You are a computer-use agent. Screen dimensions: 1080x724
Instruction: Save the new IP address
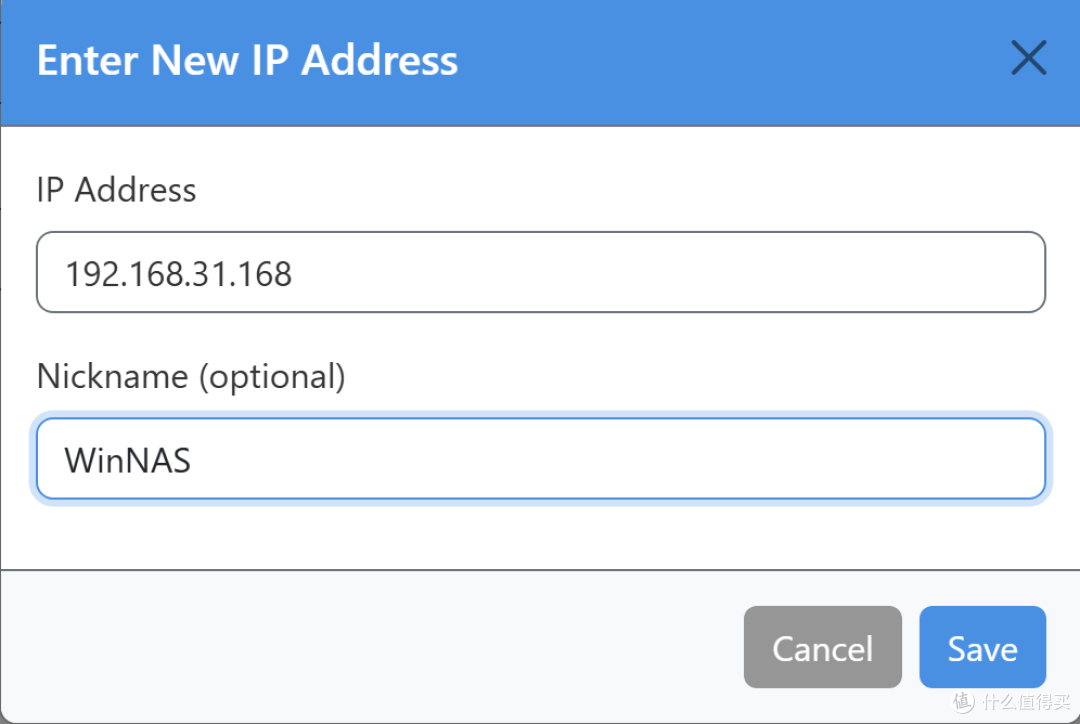click(x=982, y=648)
